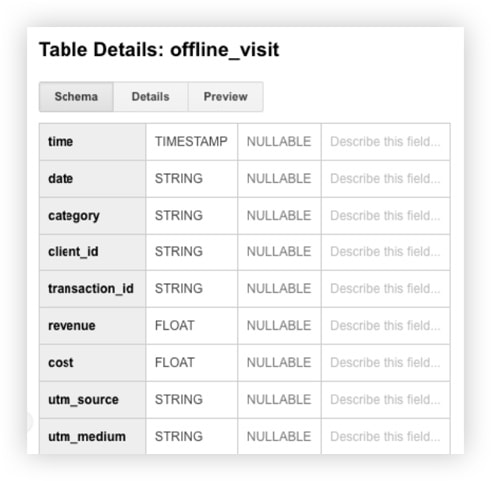Click the utm_source field name
Screen dimensions: 491x481
coord(83,400)
